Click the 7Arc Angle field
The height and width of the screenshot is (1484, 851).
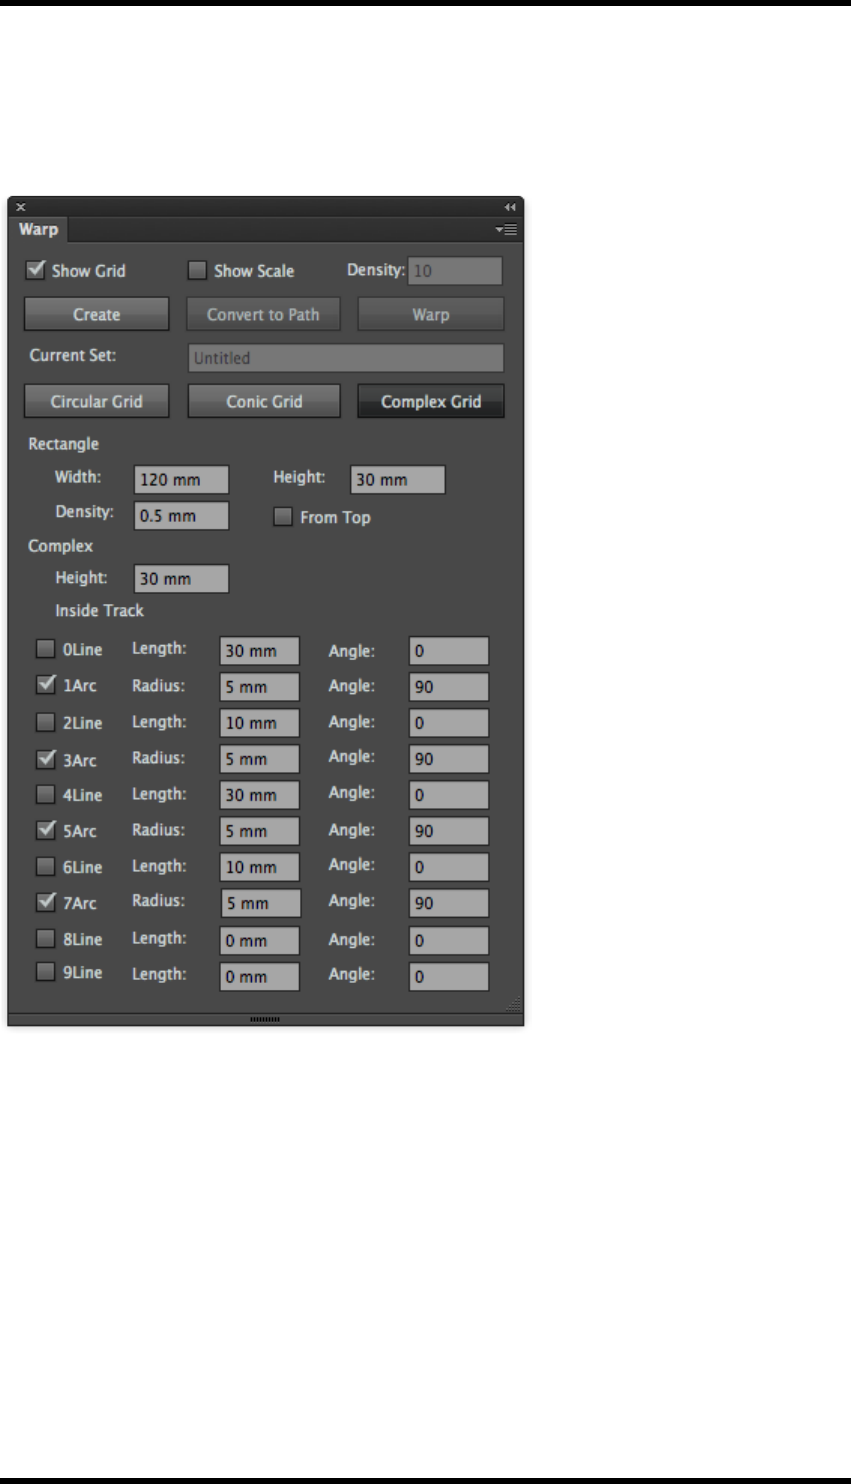pos(449,903)
